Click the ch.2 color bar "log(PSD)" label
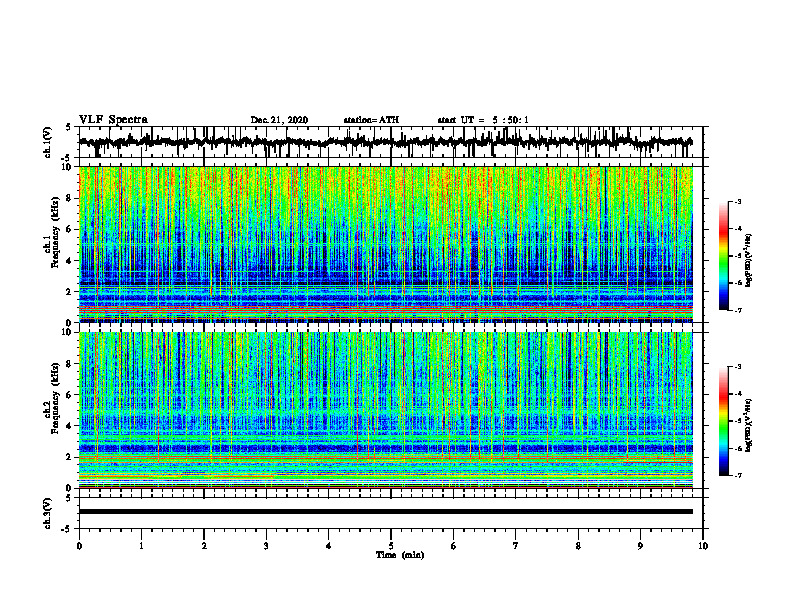 click(749, 425)
